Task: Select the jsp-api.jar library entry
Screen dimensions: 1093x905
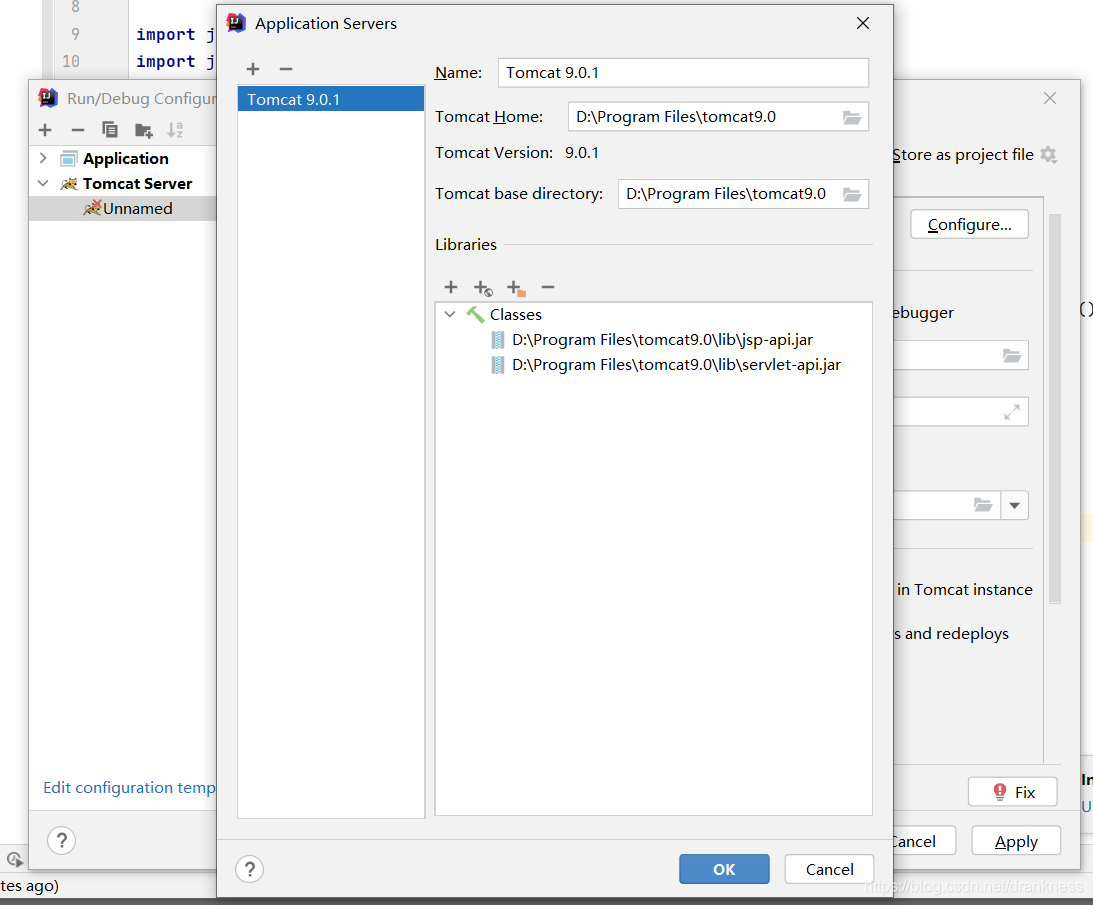Action: (x=662, y=340)
